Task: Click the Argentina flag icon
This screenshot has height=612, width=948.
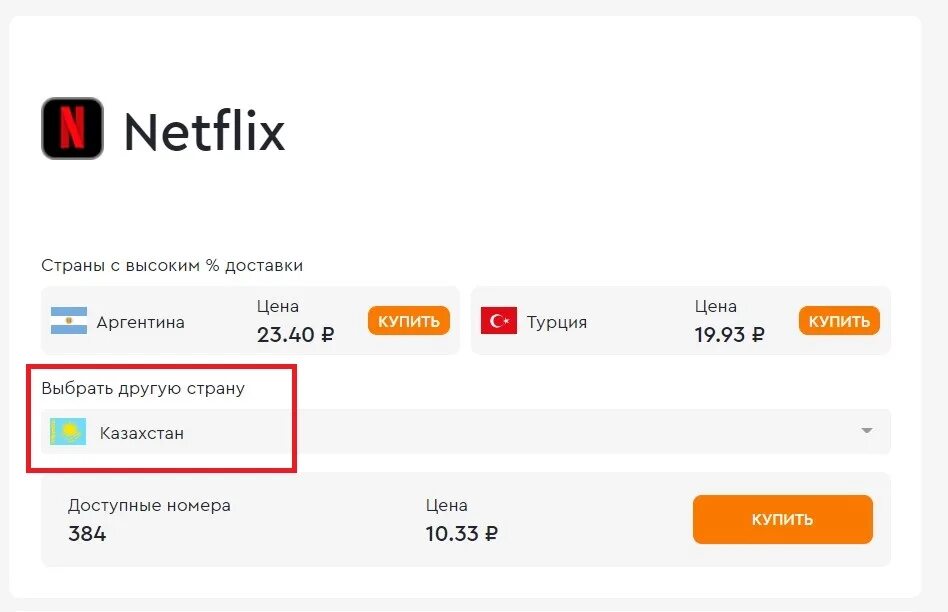Action: coord(69,321)
